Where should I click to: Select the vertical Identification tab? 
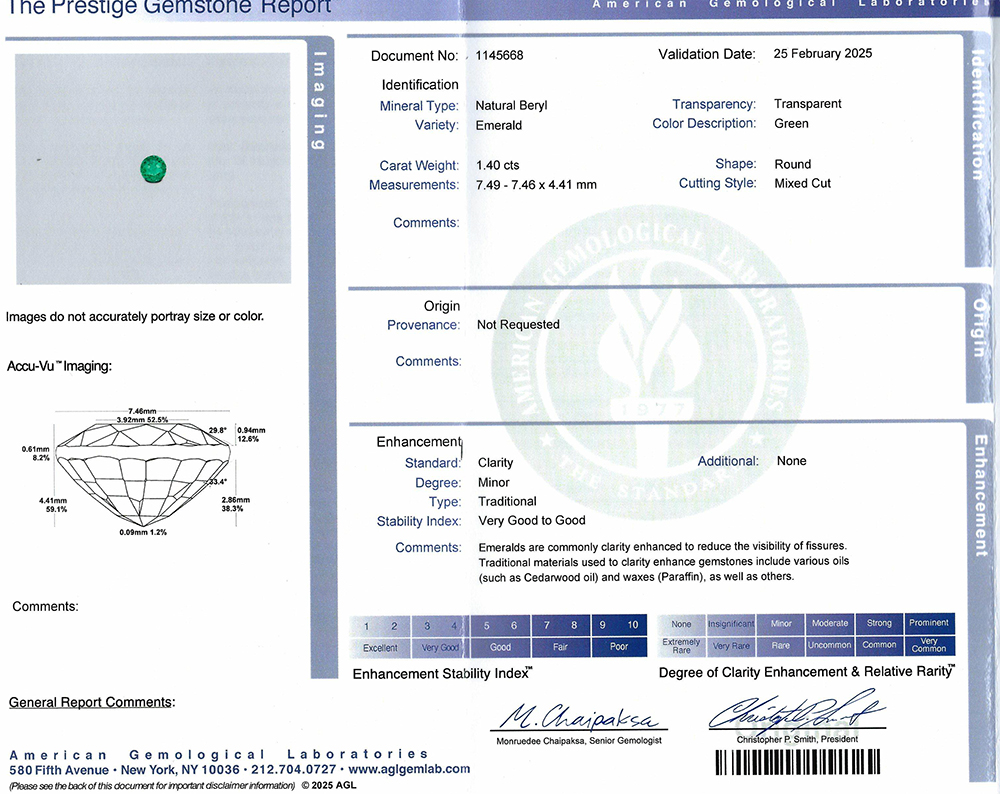(978, 115)
